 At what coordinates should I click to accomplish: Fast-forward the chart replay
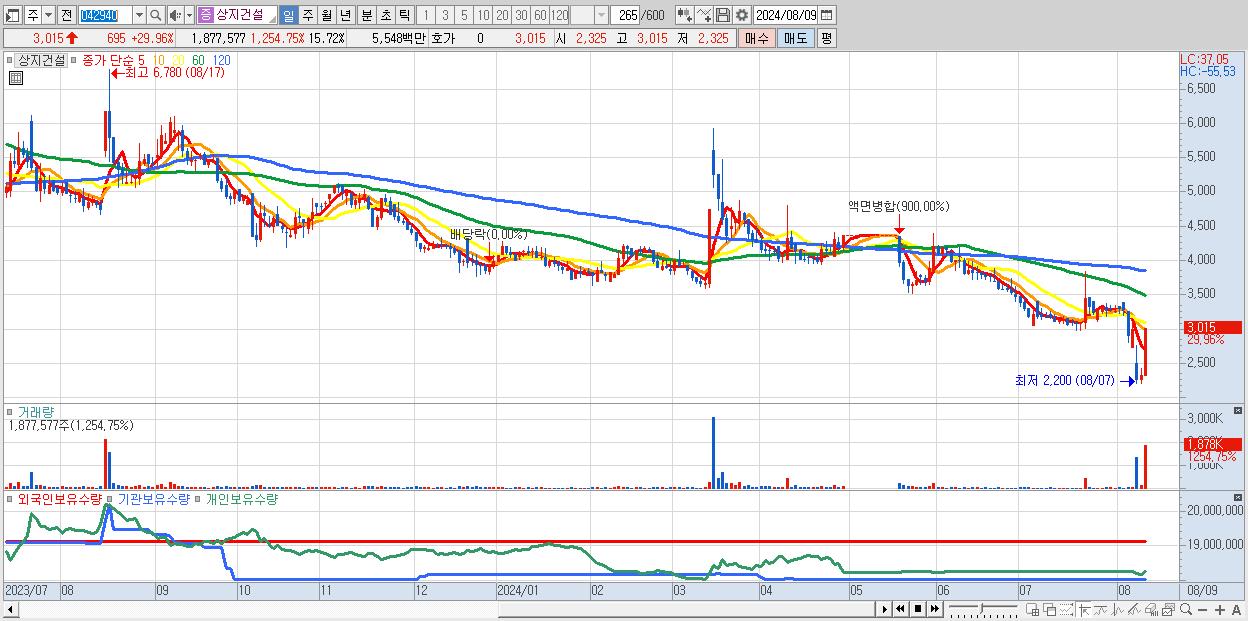click(935, 609)
